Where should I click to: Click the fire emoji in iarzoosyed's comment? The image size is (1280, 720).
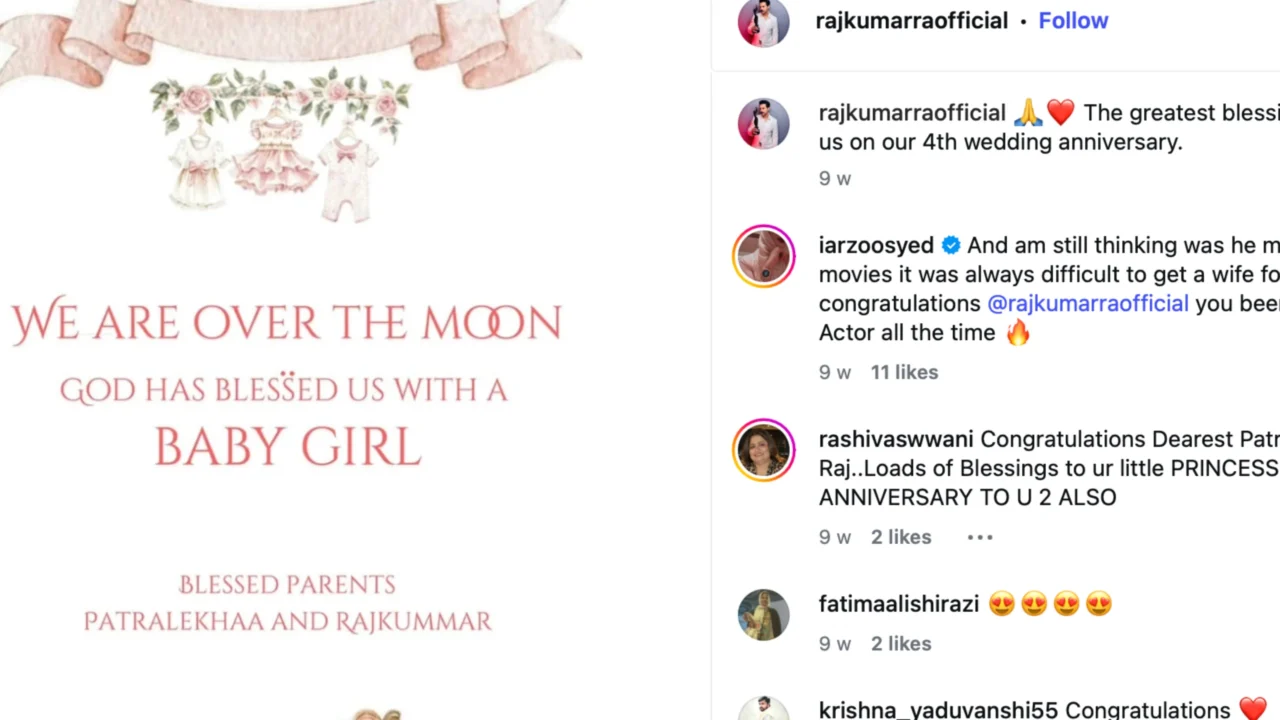click(x=1018, y=332)
